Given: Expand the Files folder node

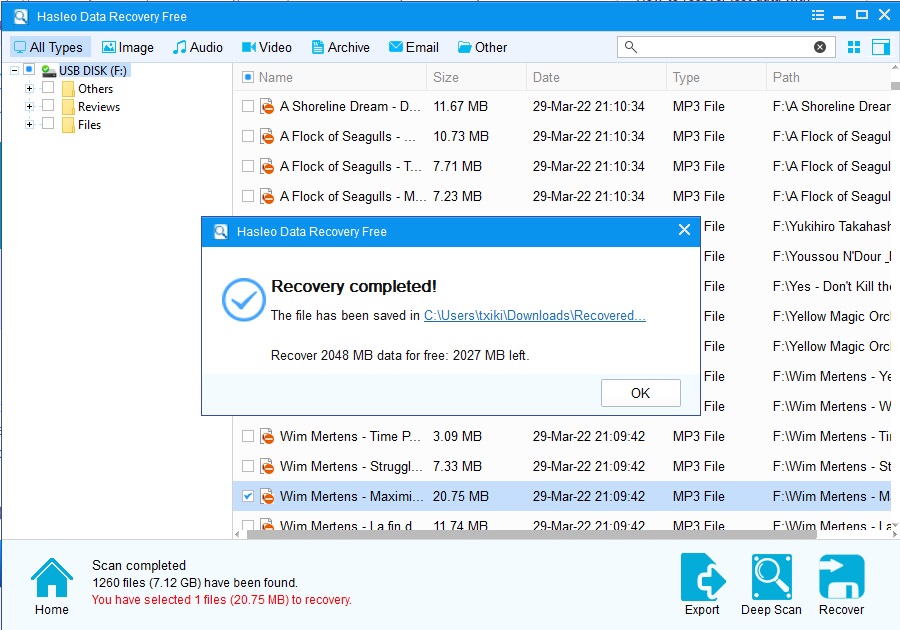Looking at the screenshot, I should point(29,125).
